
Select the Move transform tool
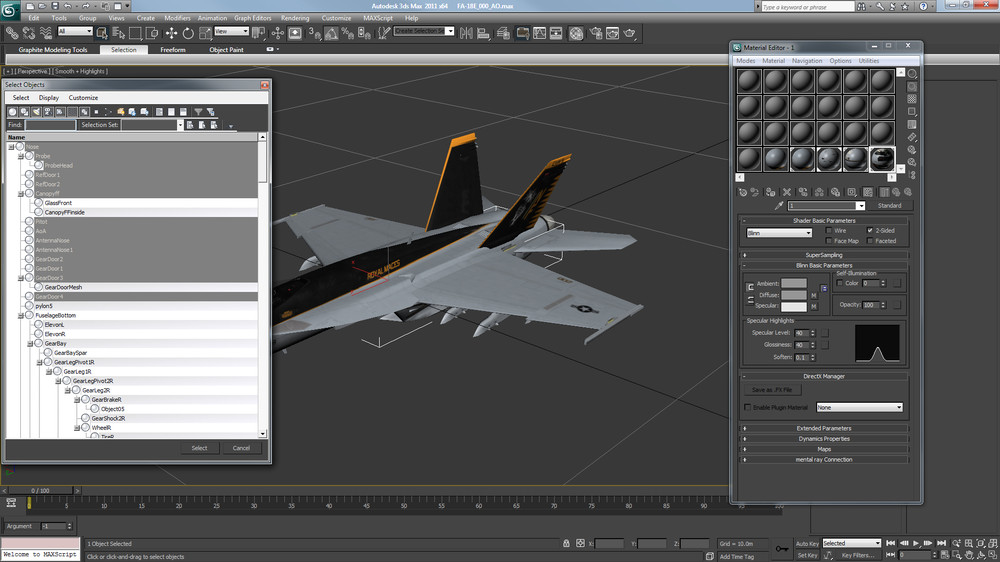(x=171, y=33)
